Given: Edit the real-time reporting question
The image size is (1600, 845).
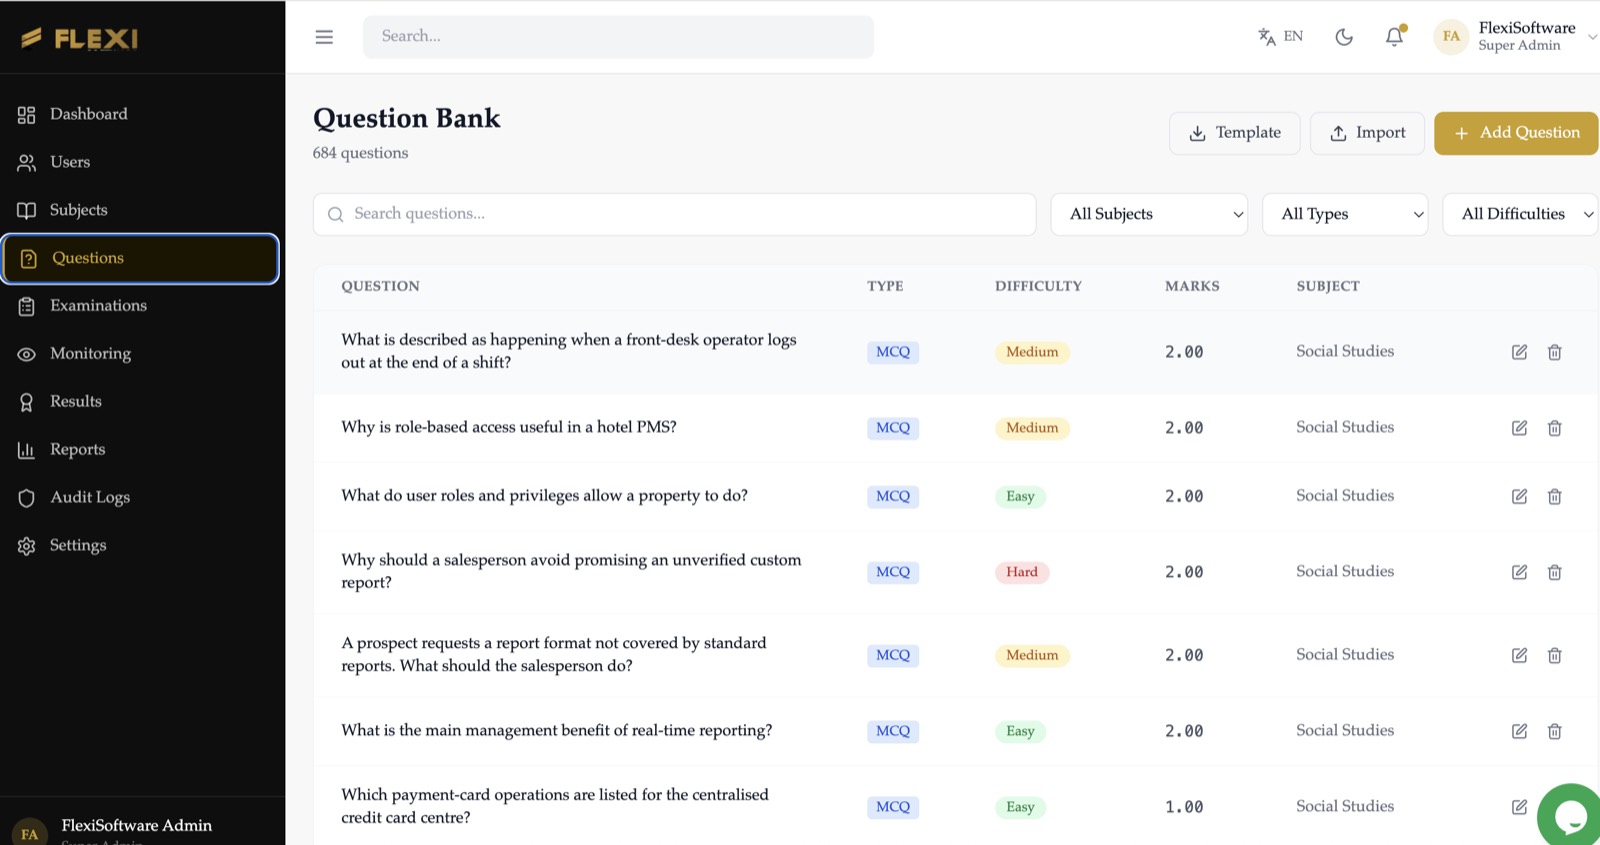Looking at the screenshot, I should coord(1519,731).
